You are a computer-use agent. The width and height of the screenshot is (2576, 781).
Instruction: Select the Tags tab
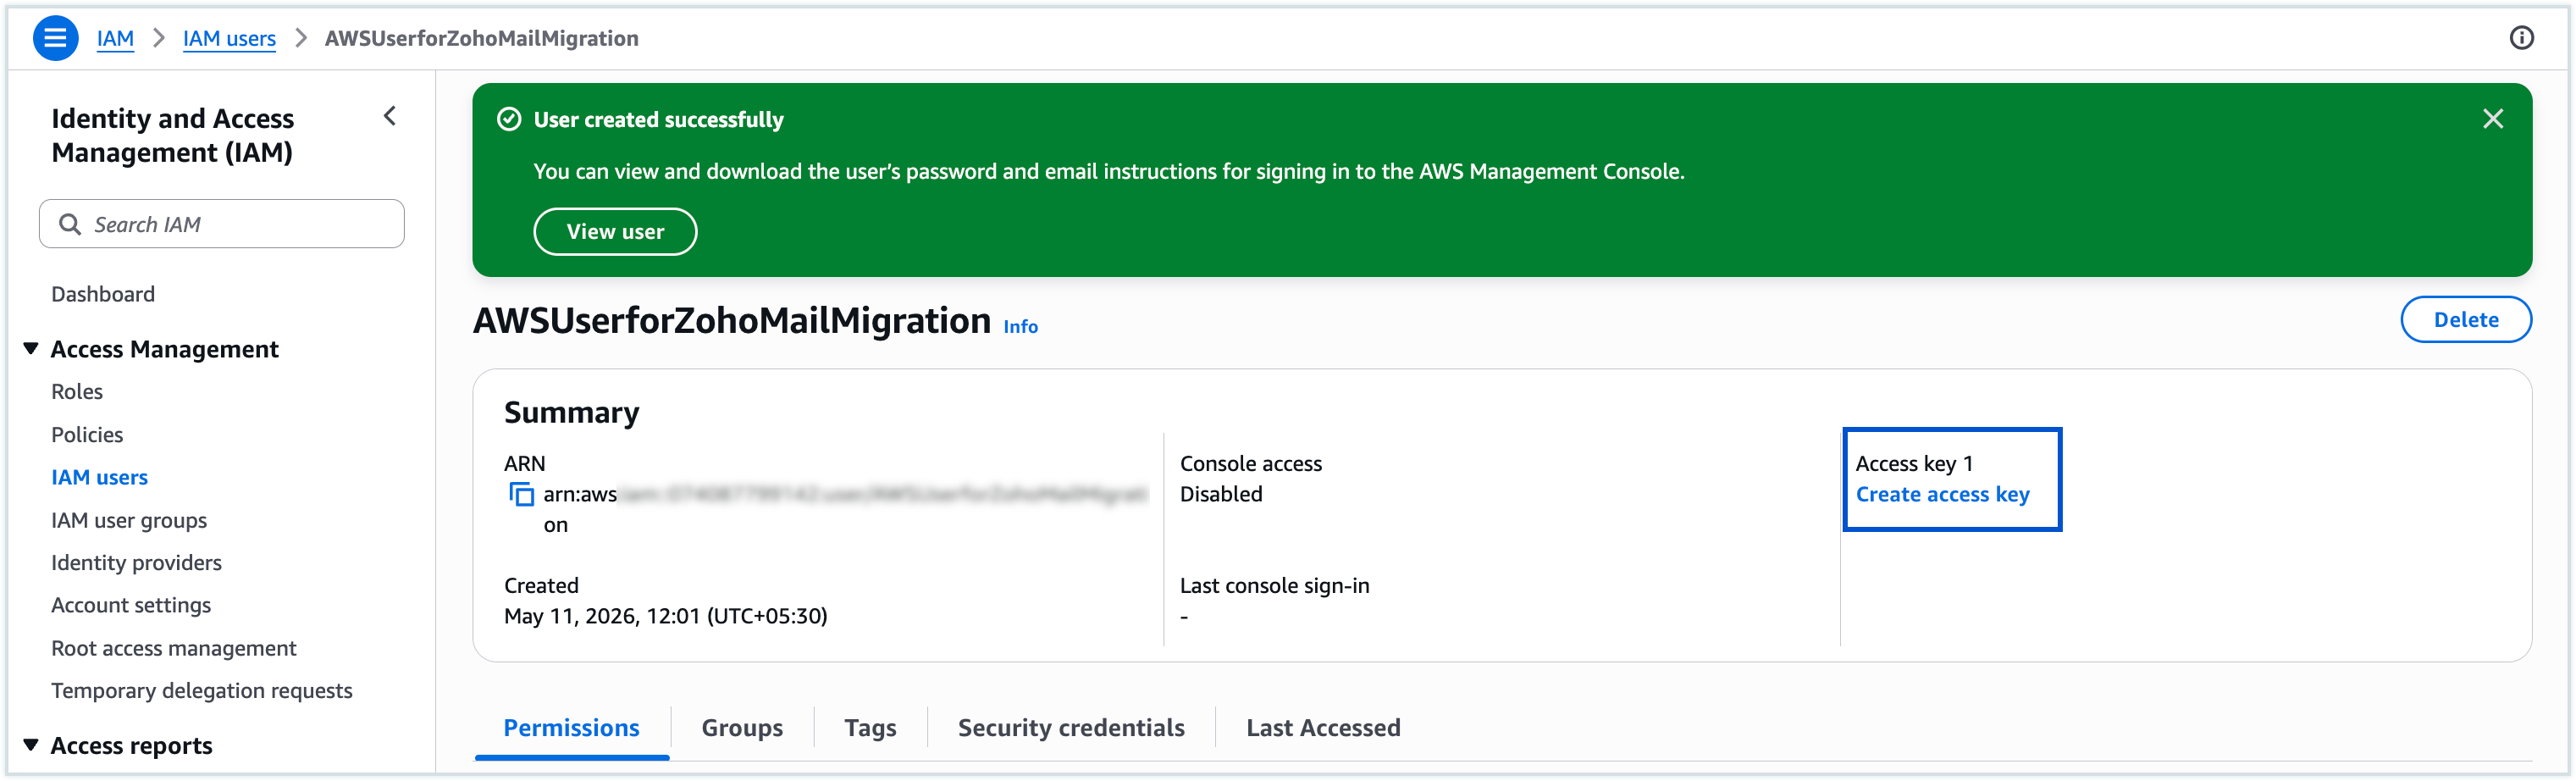[870, 727]
